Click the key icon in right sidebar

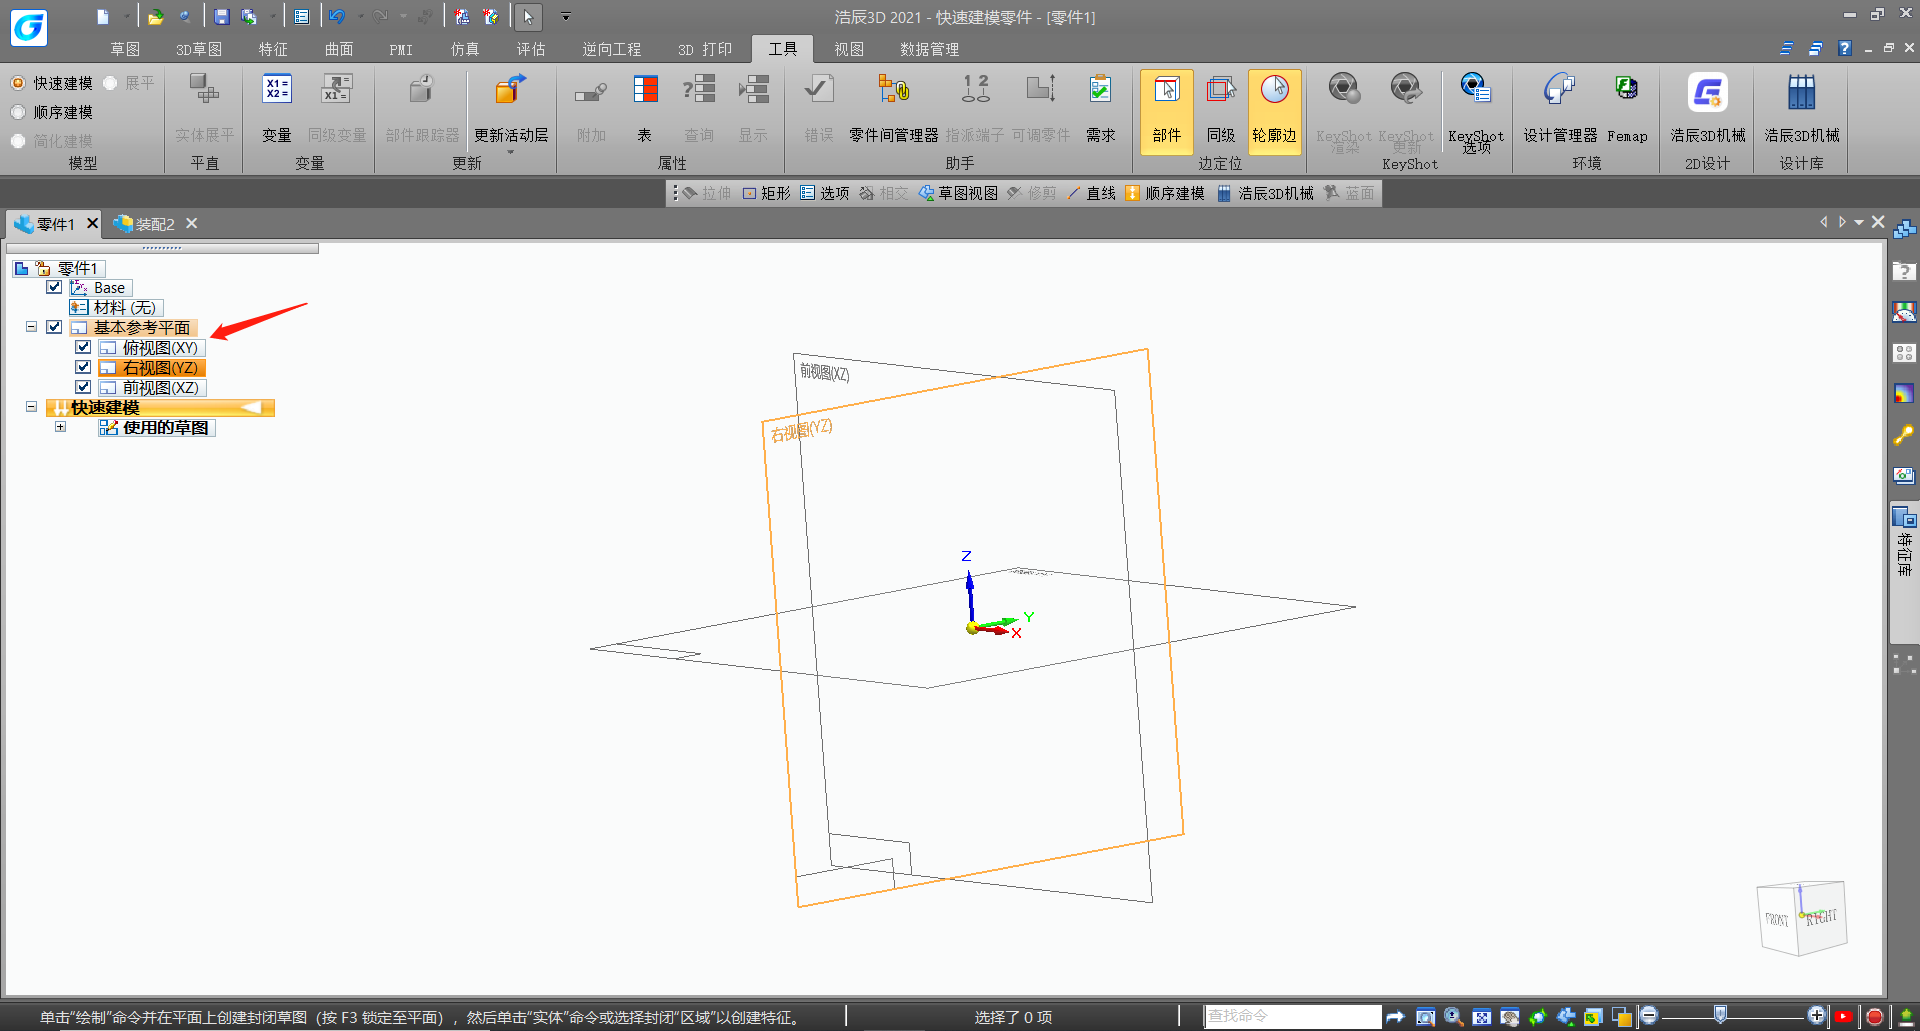[1903, 435]
